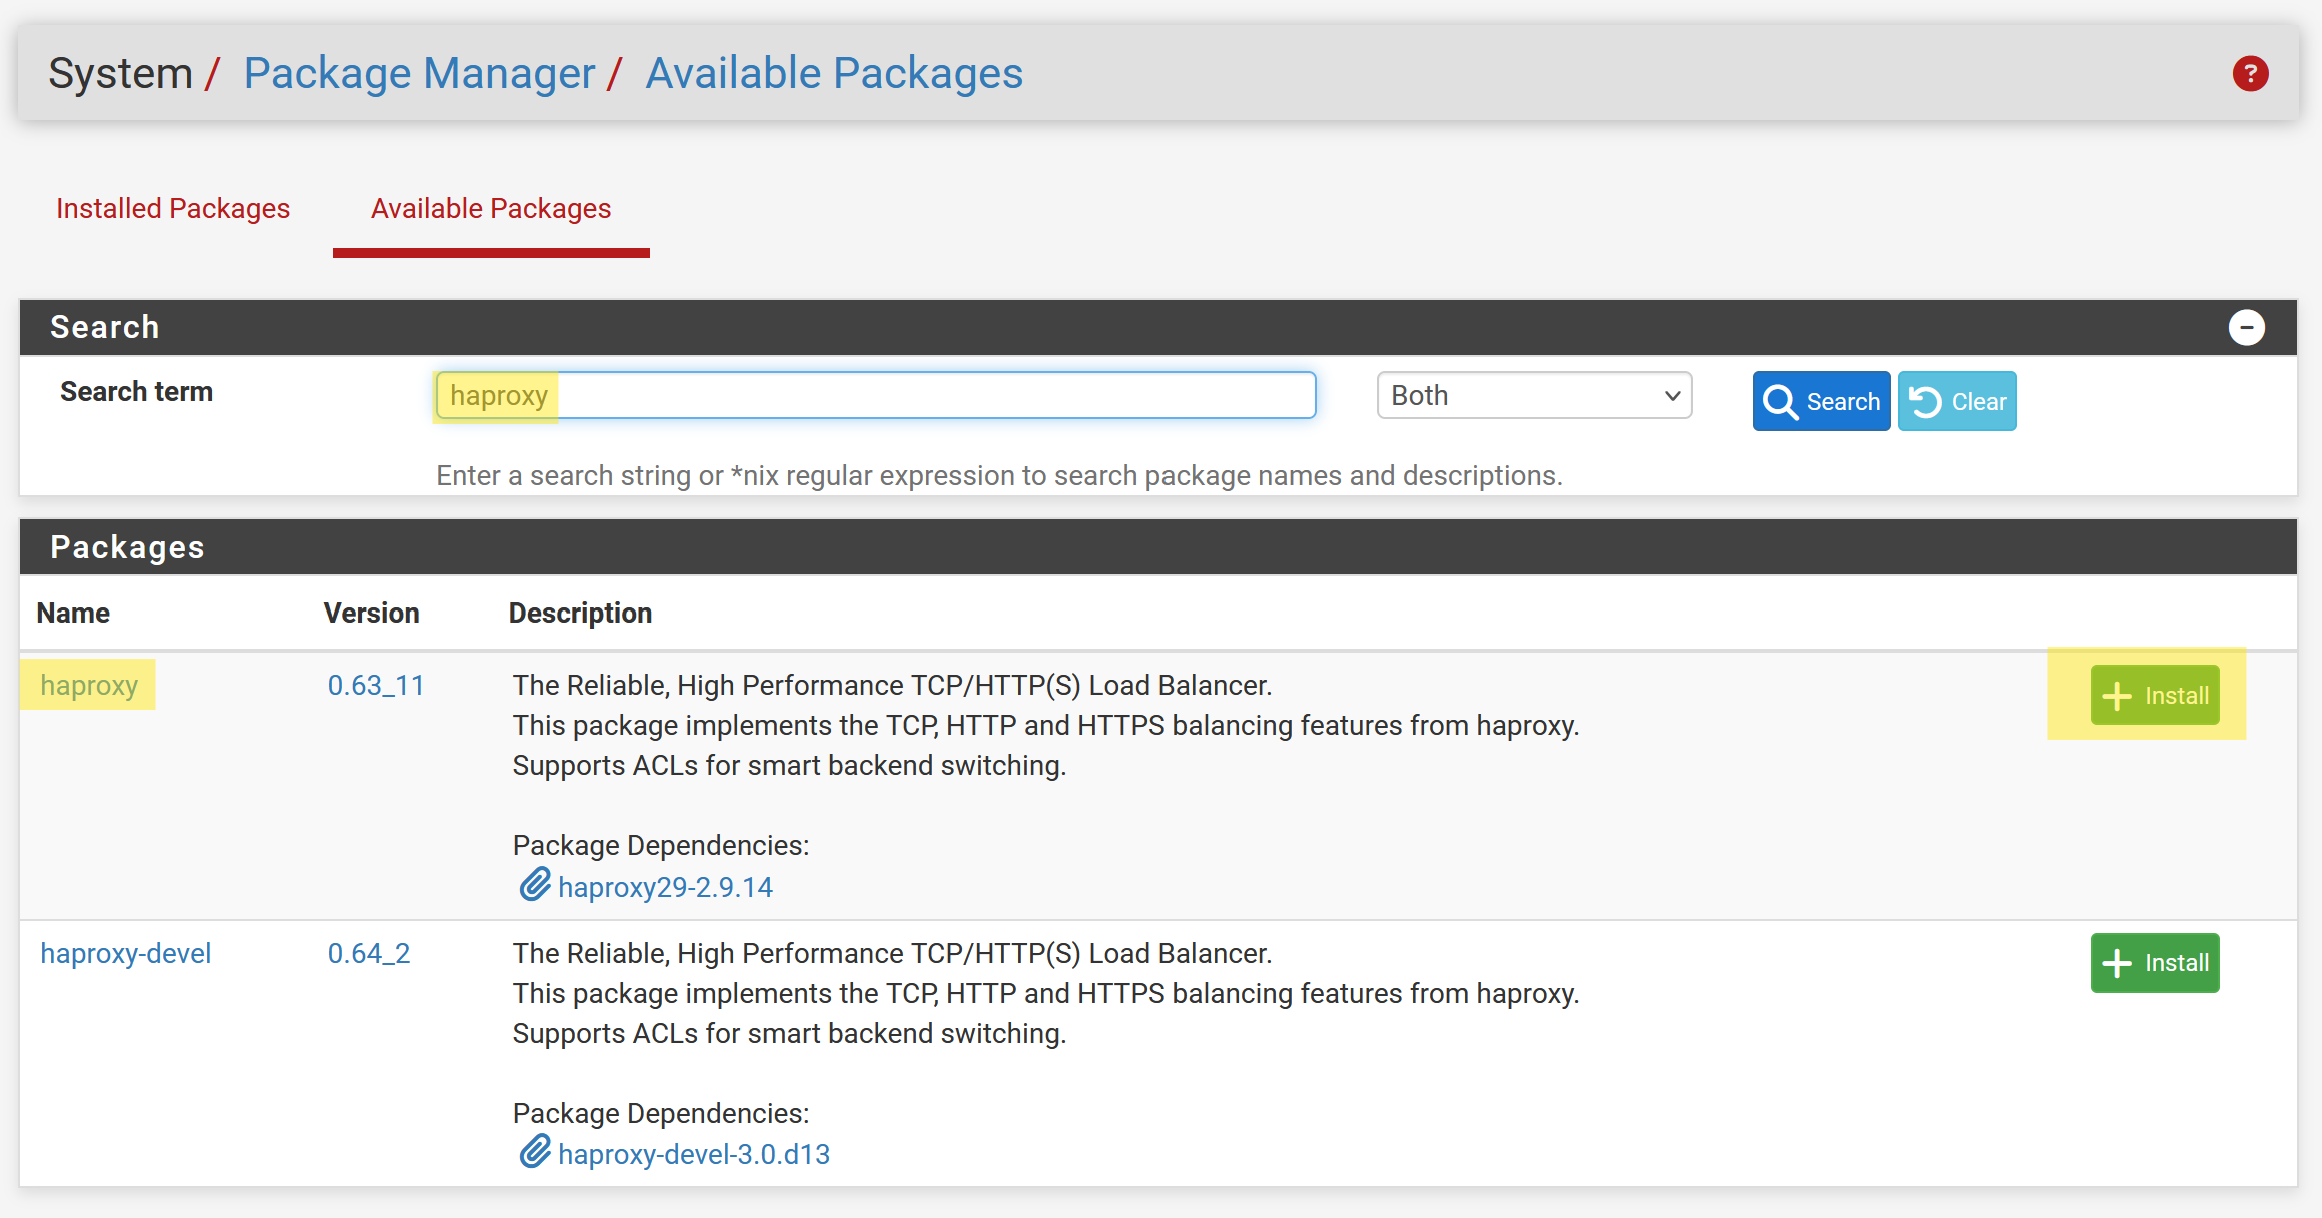Click the Search term label
The height and width of the screenshot is (1218, 2322).
136,391
